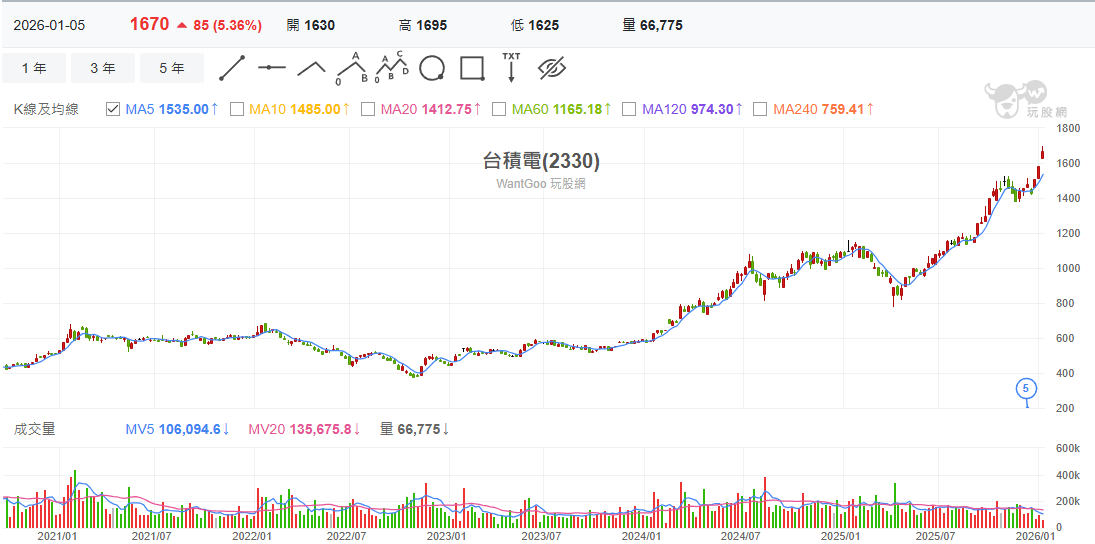The width and height of the screenshot is (1095, 544).
Task: Pick the circle drawing tool
Action: pos(432,68)
